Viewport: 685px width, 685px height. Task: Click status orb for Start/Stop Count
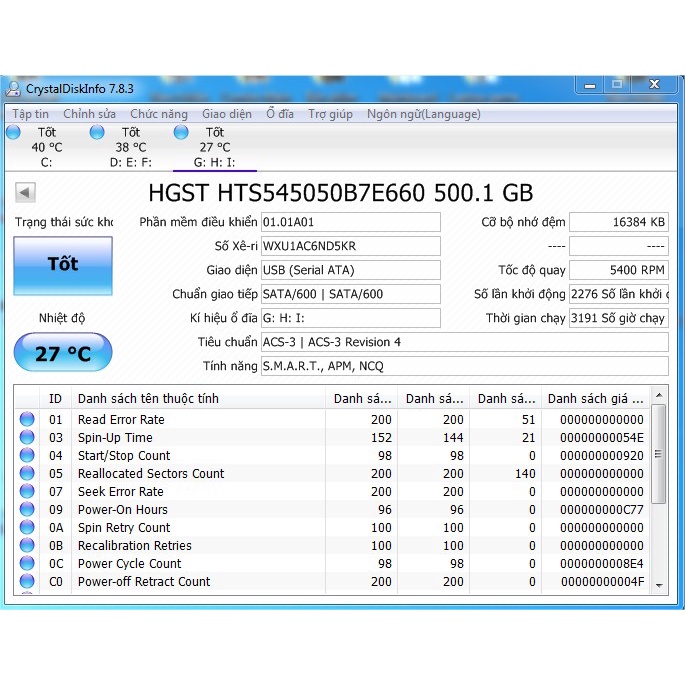tap(27, 455)
